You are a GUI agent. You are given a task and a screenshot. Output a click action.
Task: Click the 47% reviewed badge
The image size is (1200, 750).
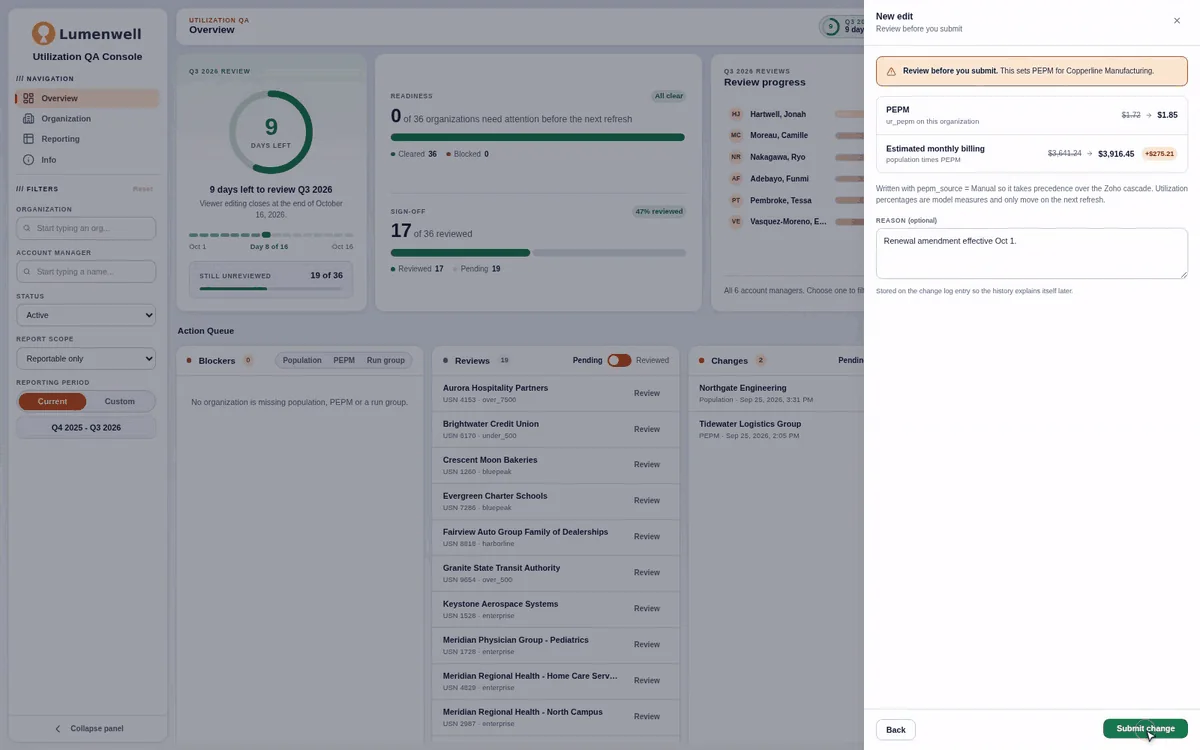(659, 211)
